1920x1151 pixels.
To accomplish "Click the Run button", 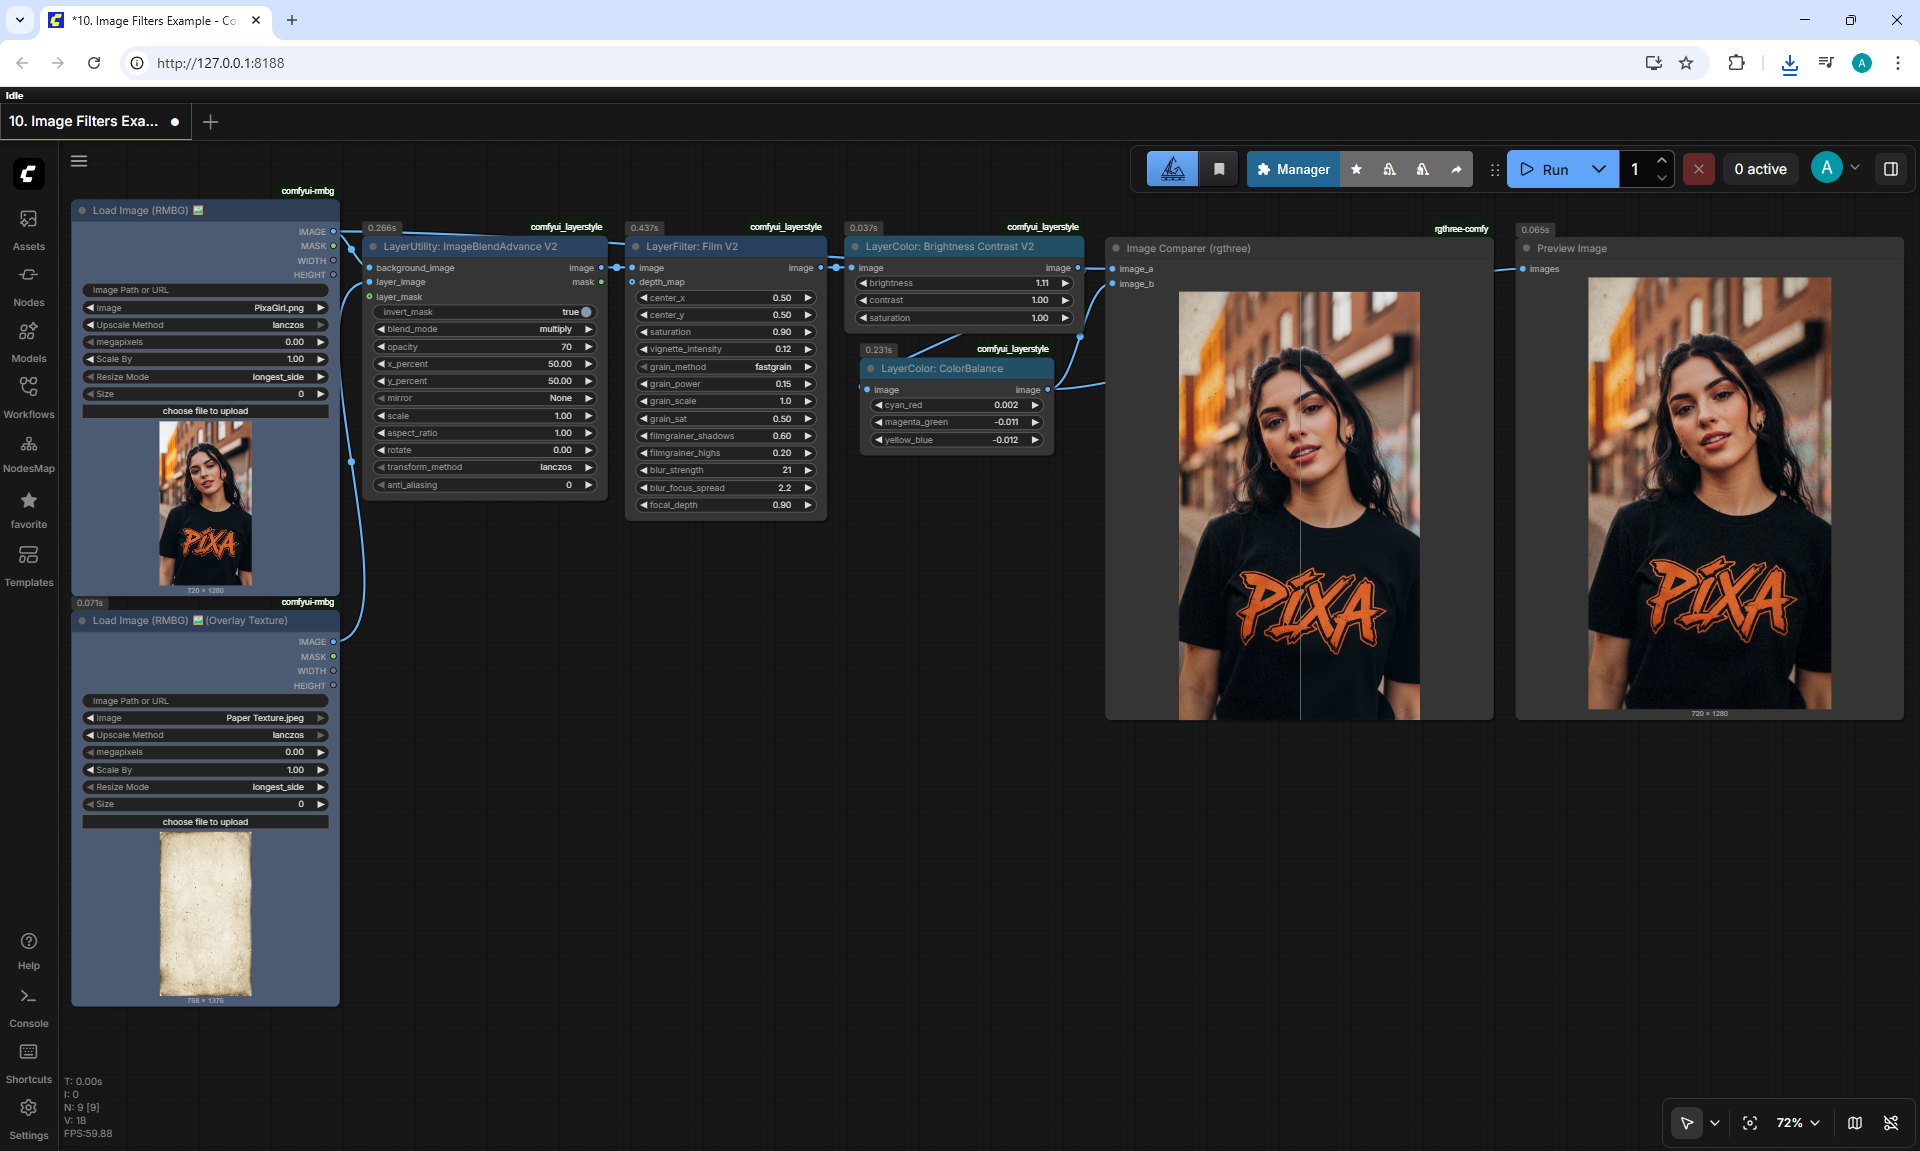I will point(1545,169).
